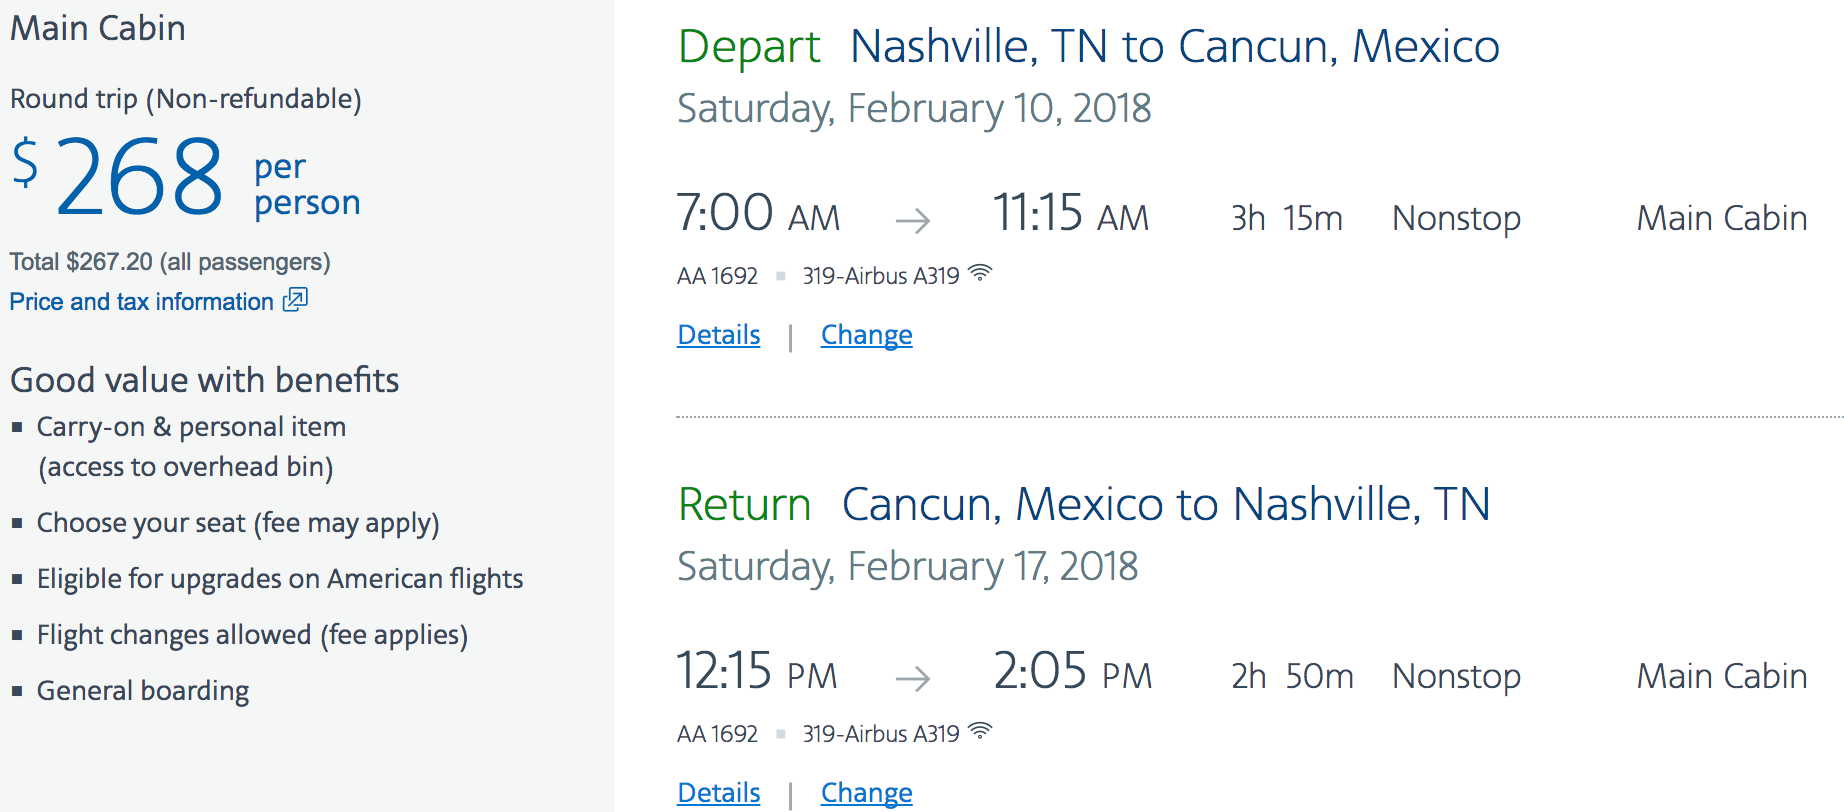
Task: Click 319-Airbus A319 text on departing flight
Action: [880, 276]
